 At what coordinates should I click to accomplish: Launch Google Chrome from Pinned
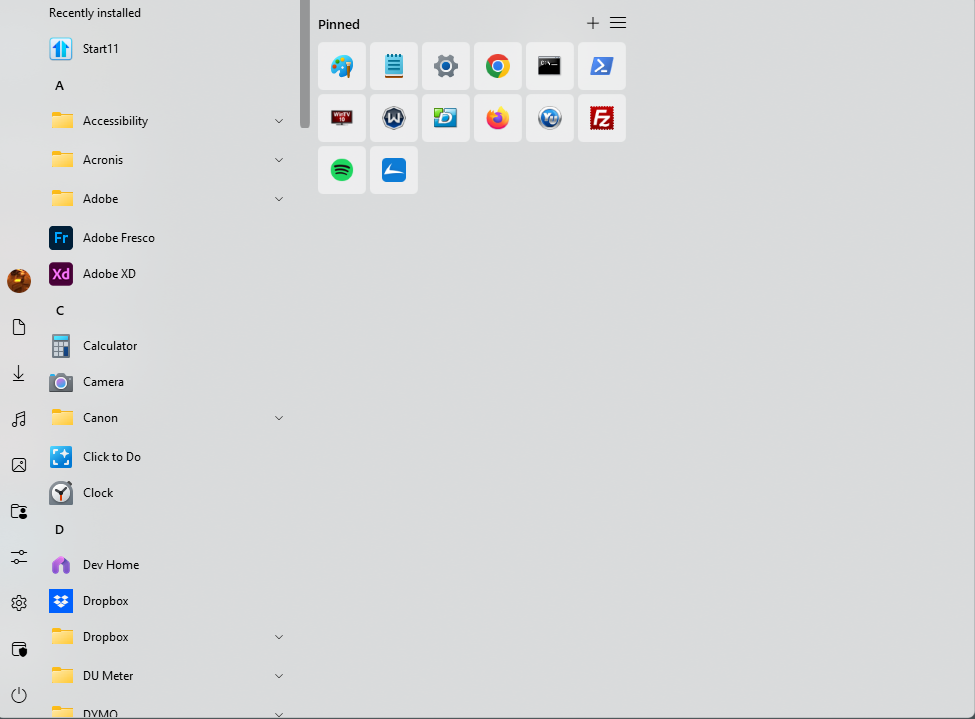click(x=497, y=66)
